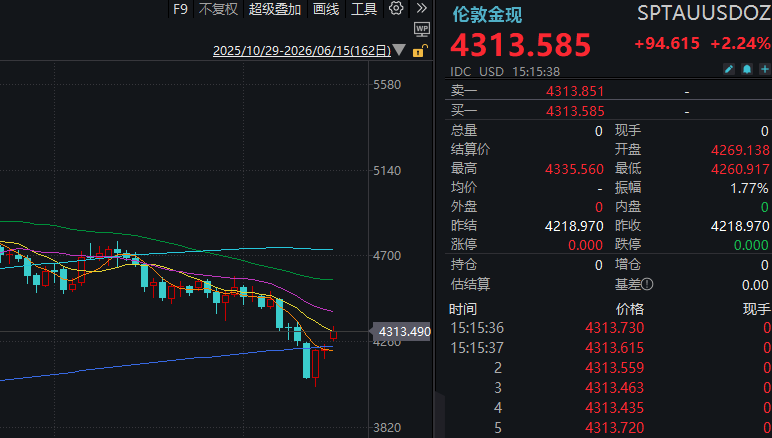
Task: Open the 画线 drawing tools
Action: click(326, 9)
